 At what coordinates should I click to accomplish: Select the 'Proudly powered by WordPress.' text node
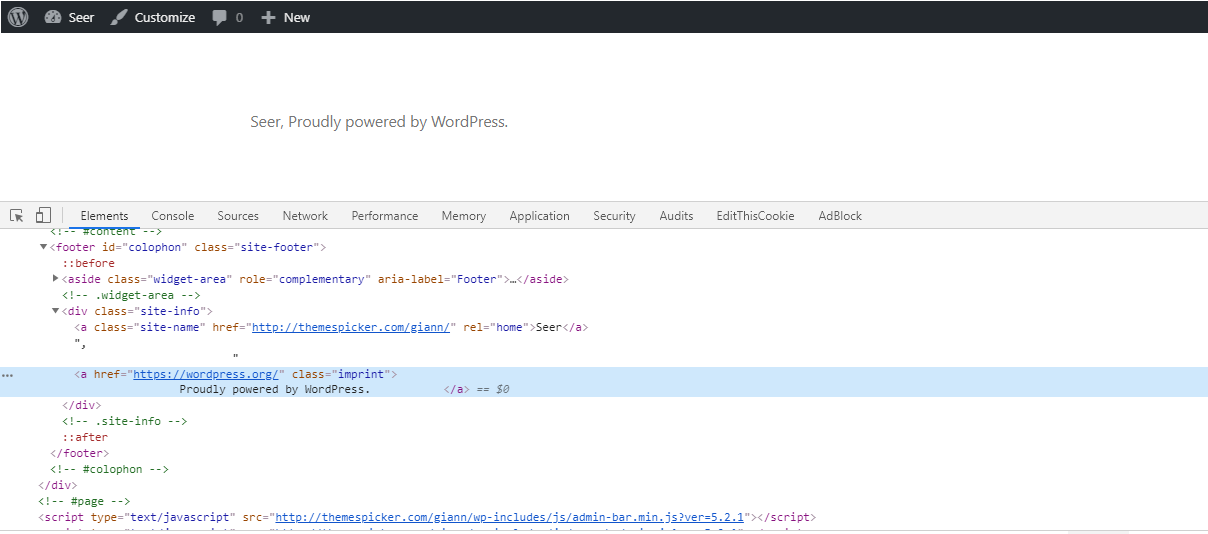(275, 389)
